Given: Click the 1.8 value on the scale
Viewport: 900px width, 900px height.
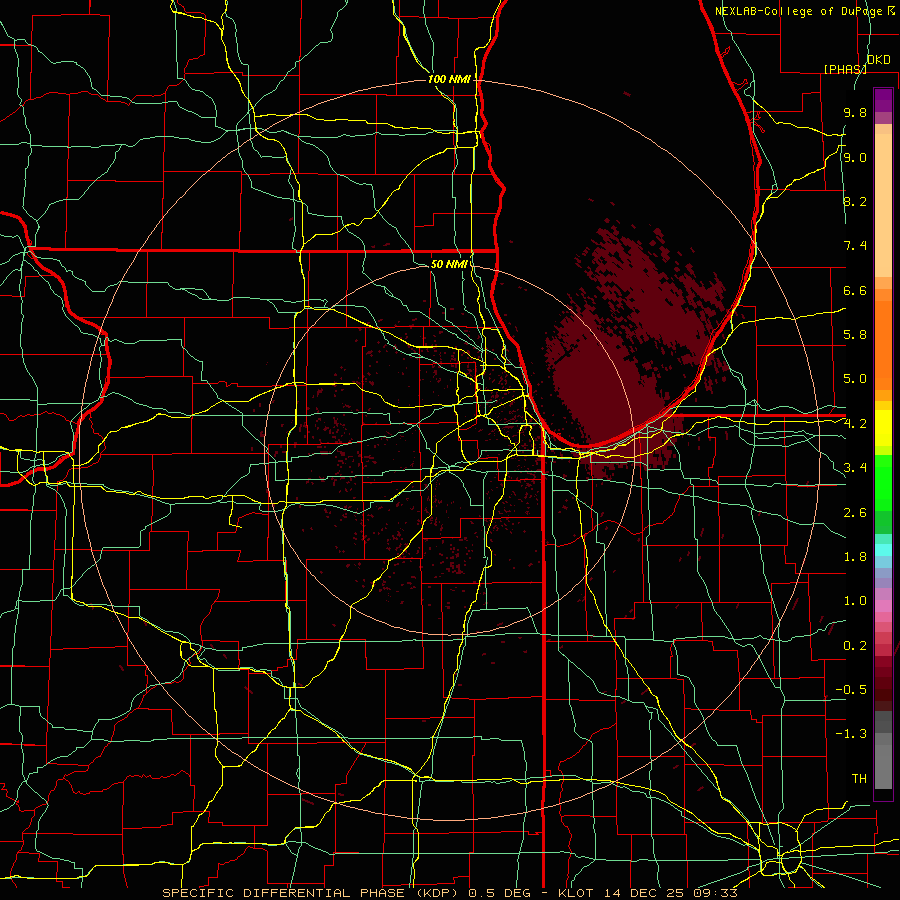Looking at the screenshot, I should pos(855,557).
